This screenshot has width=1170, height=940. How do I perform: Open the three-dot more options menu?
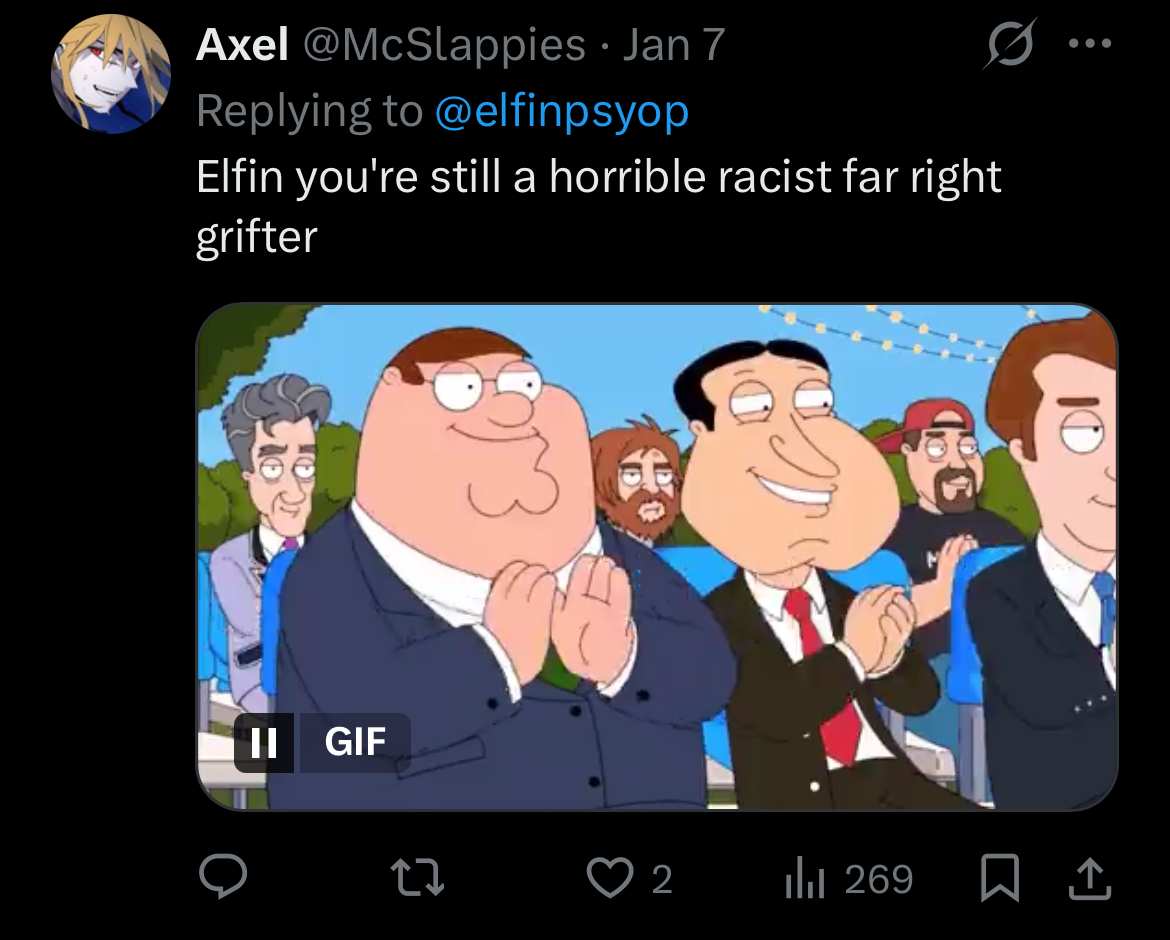point(1089,44)
